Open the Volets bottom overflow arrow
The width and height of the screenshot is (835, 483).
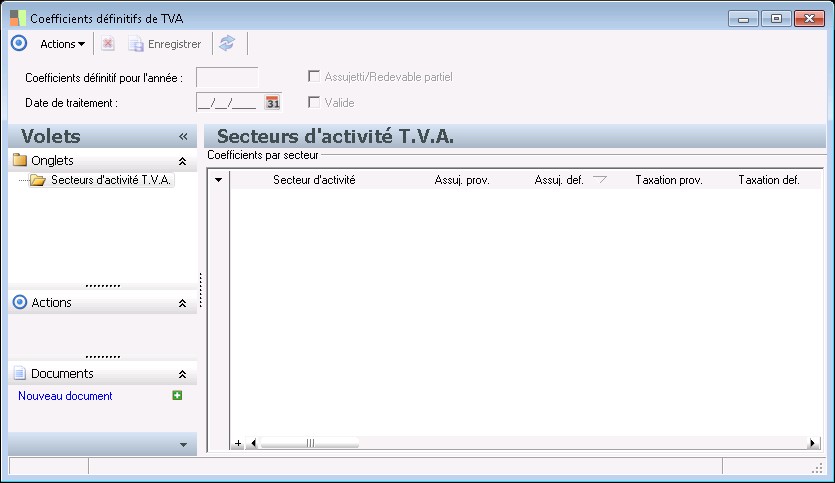click(x=183, y=445)
